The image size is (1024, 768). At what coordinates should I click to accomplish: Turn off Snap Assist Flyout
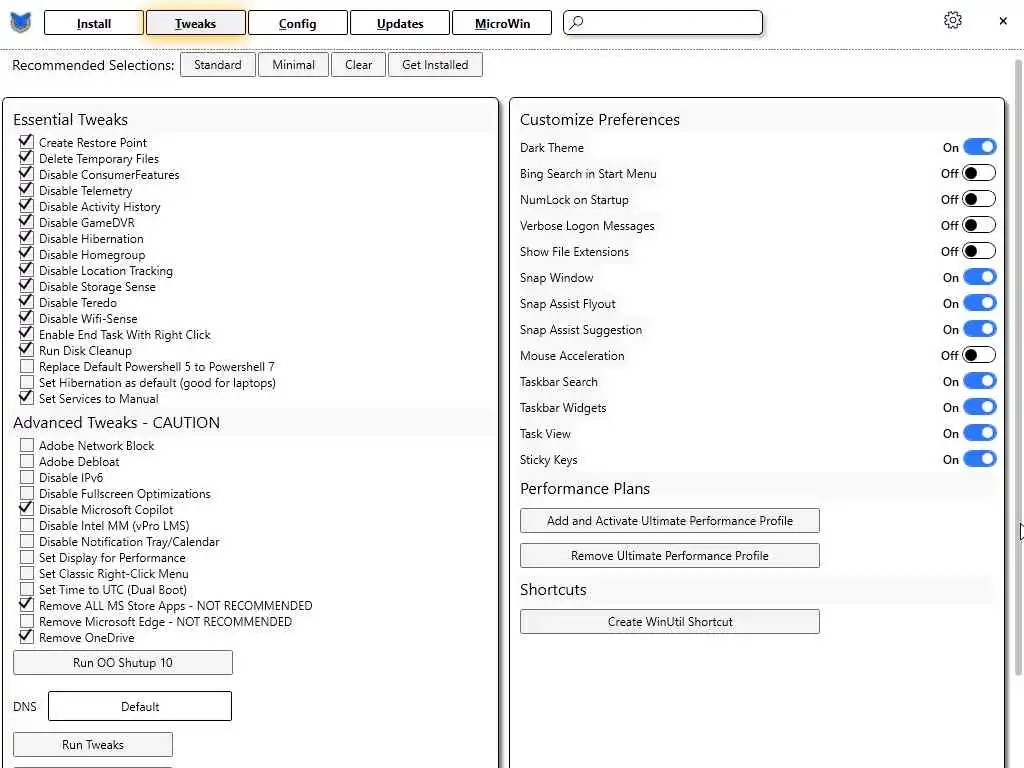[980, 303]
